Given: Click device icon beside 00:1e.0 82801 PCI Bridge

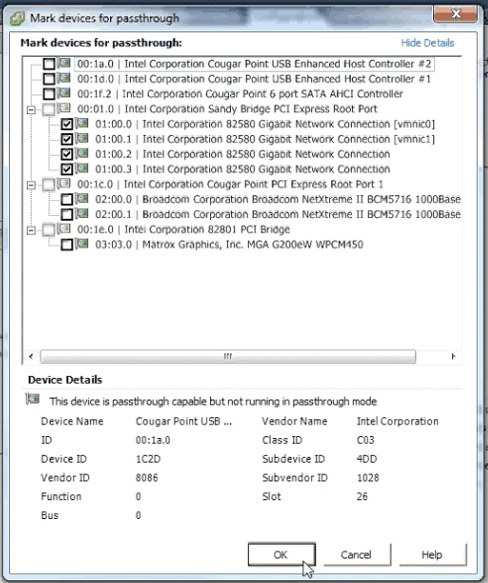Looking at the screenshot, I should pyautogui.click(x=64, y=229).
